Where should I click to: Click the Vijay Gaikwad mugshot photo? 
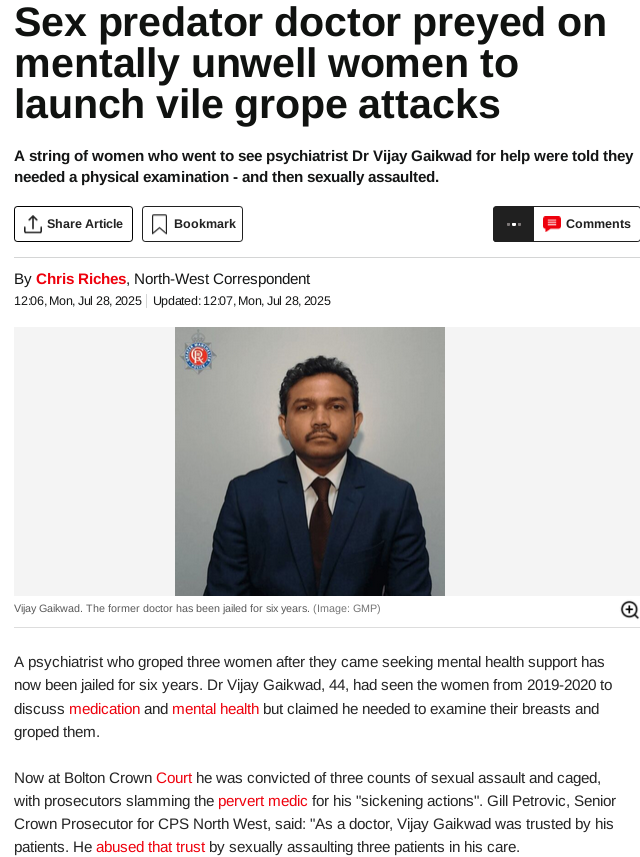[310, 461]
